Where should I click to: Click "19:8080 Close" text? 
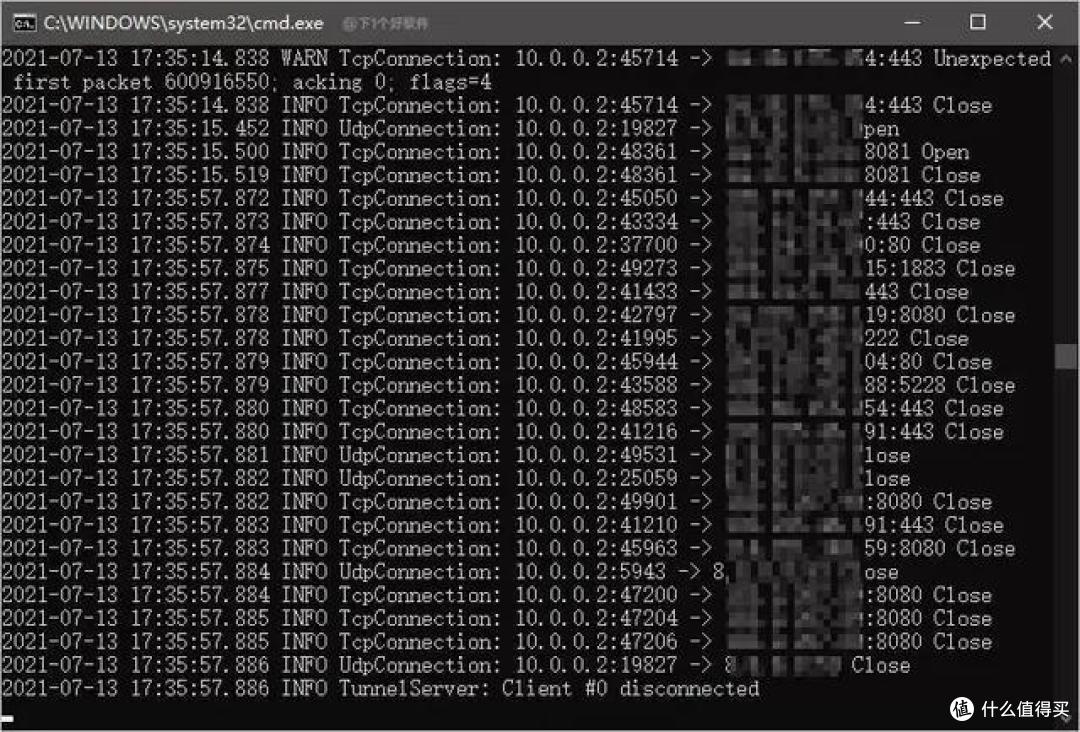point(939,316)
